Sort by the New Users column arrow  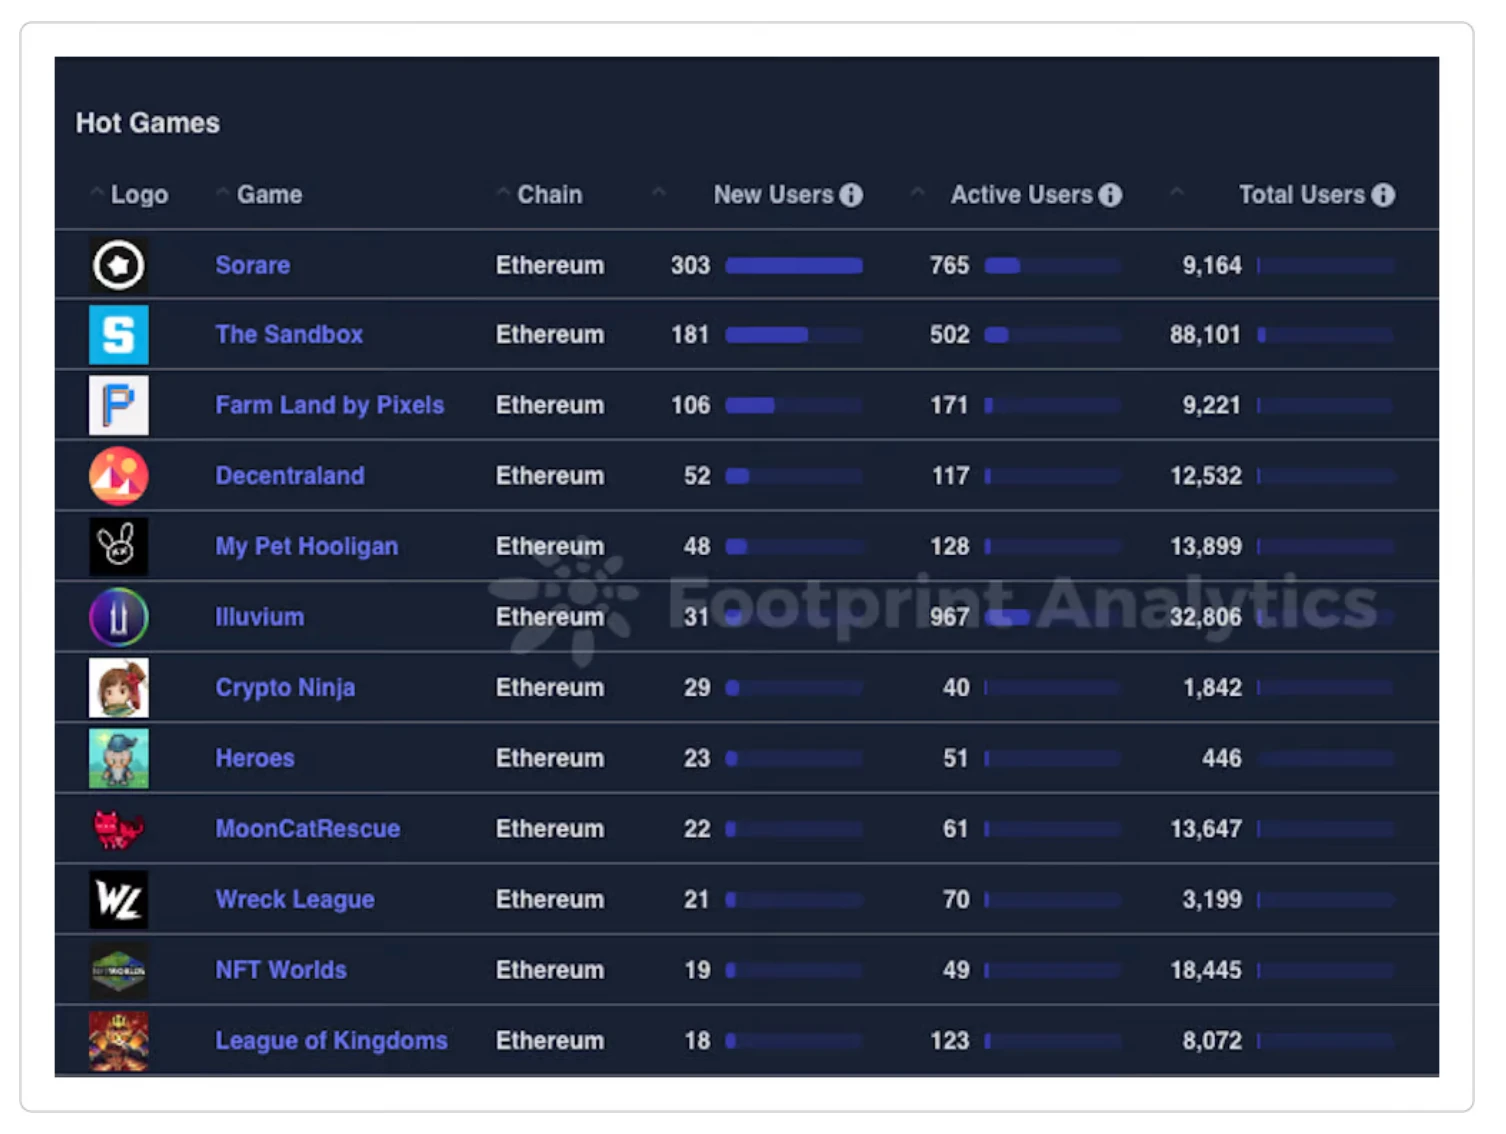click(658, 192)
